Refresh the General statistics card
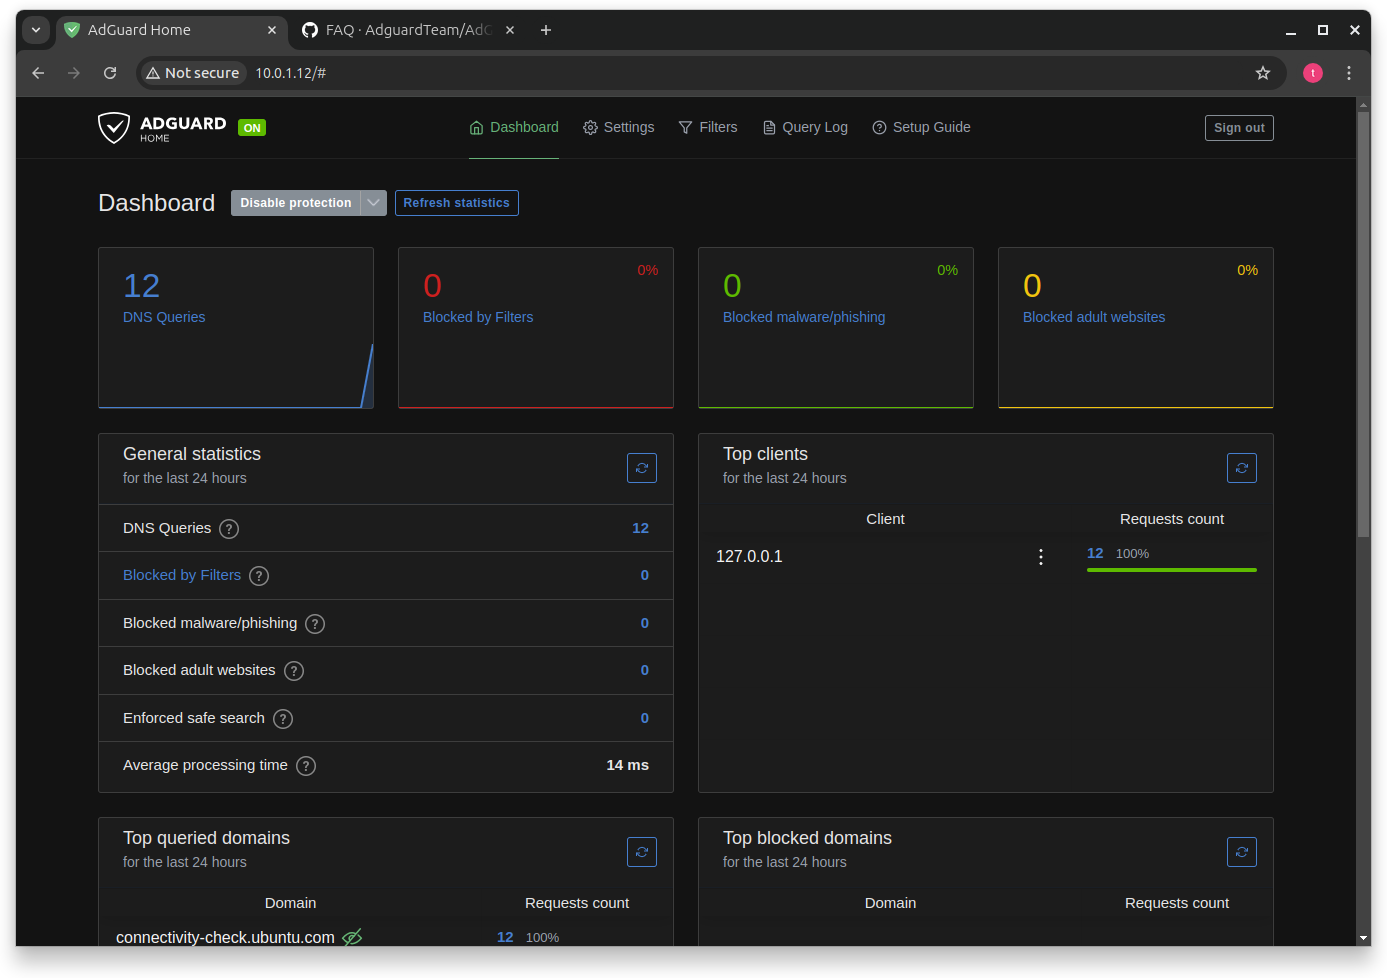Screen dimensions: 1387x978 click(x=641, y=468)
